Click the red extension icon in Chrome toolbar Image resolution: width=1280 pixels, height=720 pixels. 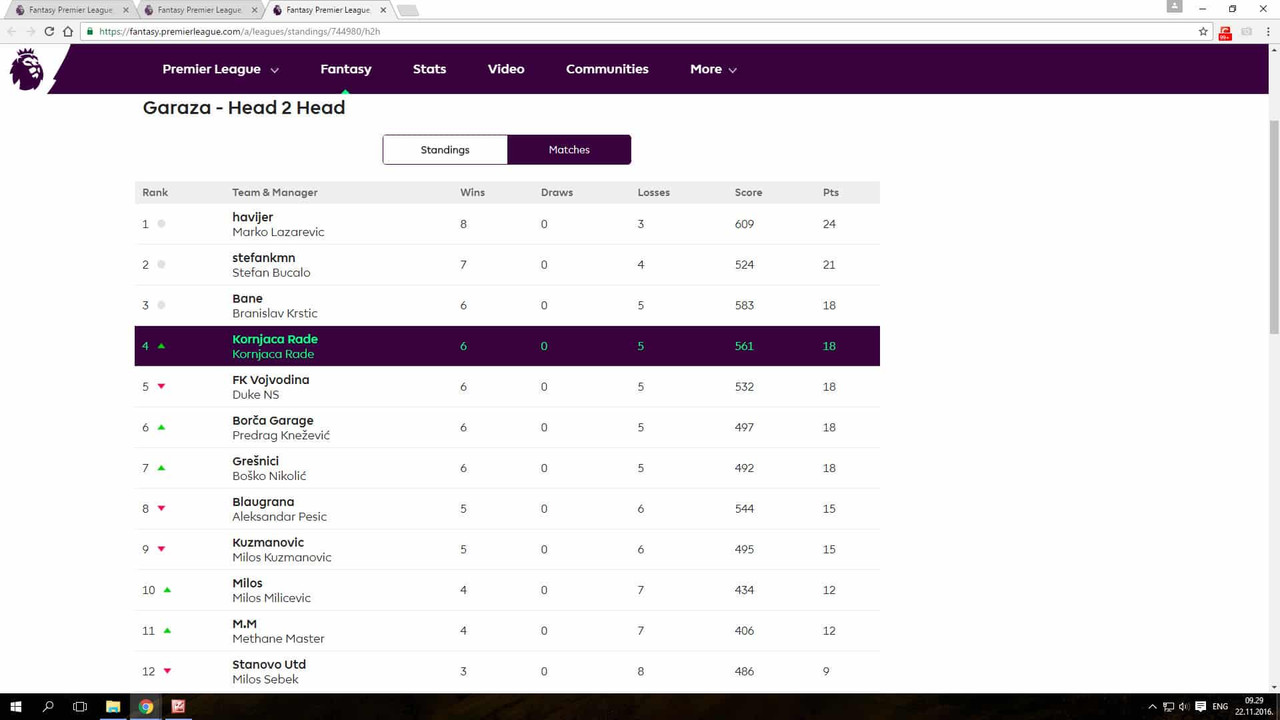point(1225,32)
